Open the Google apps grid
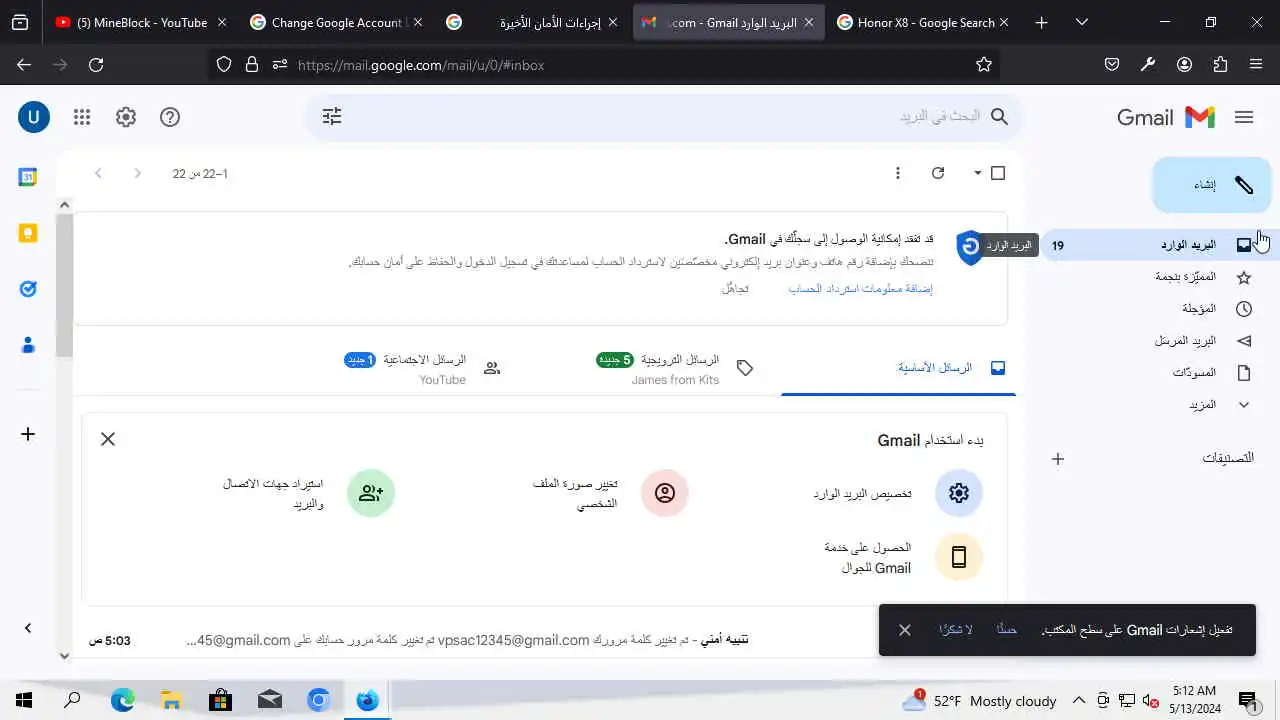This screenshot has width=1280, height=720. pos(82,117)
